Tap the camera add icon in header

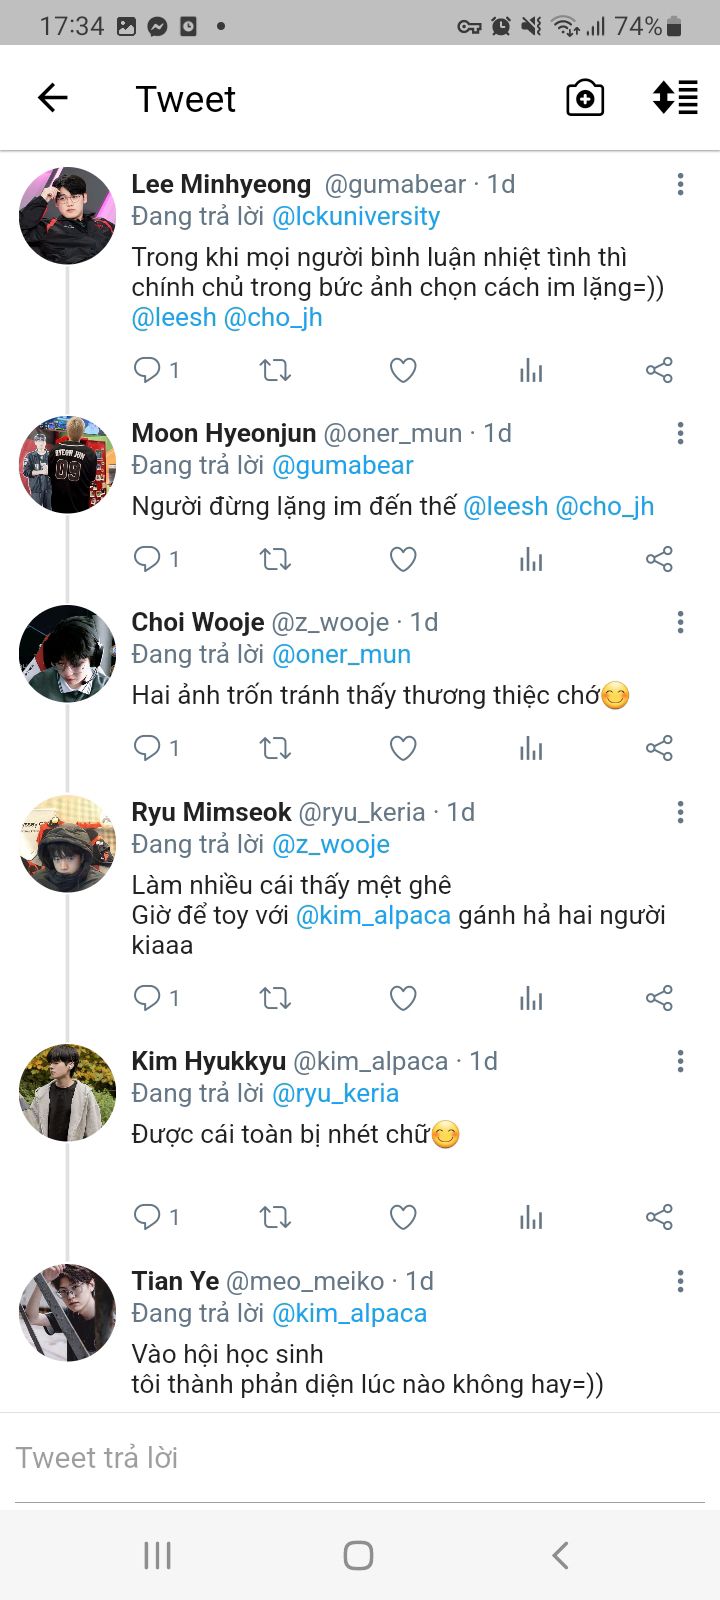585,98
